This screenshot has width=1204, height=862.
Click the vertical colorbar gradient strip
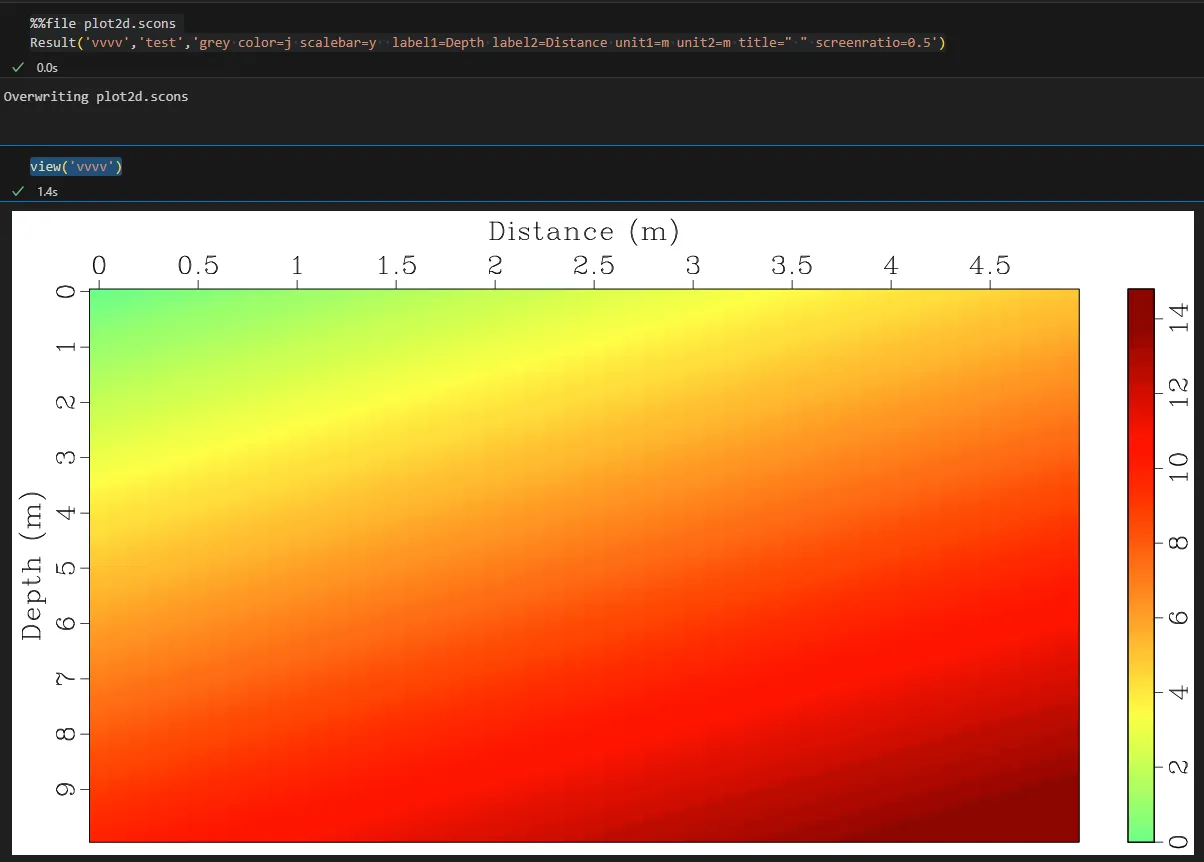(1141, 565)
